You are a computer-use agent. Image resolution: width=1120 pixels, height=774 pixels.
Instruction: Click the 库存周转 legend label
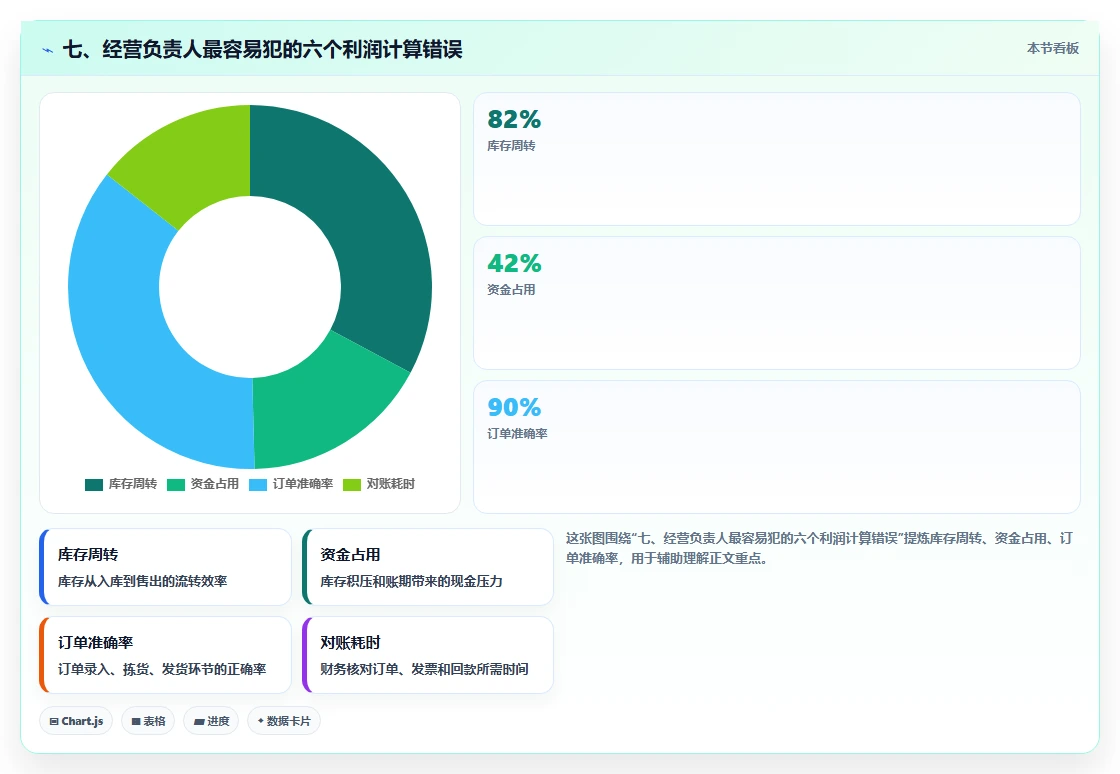point(133,484)
